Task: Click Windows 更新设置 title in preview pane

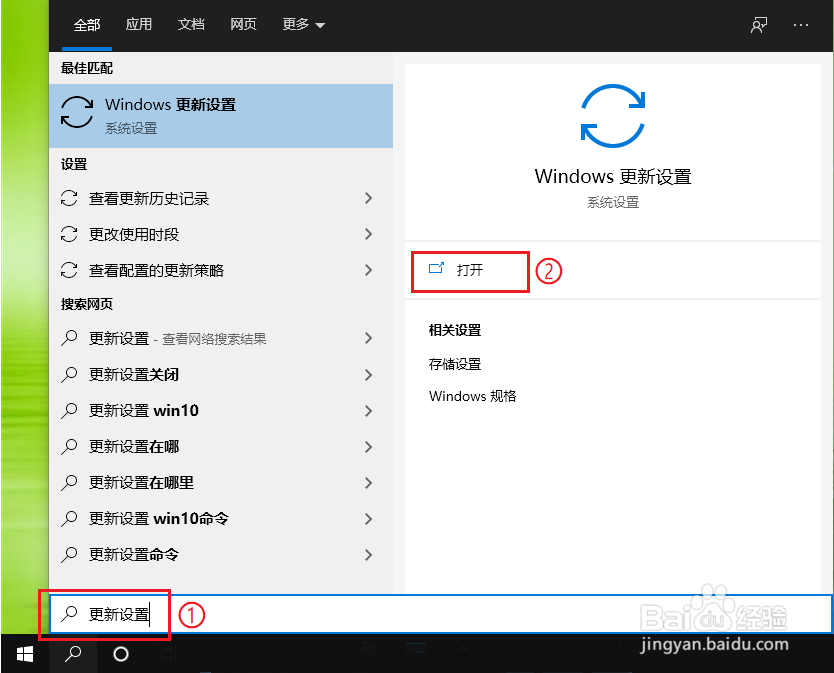Action: coord(613,177)
